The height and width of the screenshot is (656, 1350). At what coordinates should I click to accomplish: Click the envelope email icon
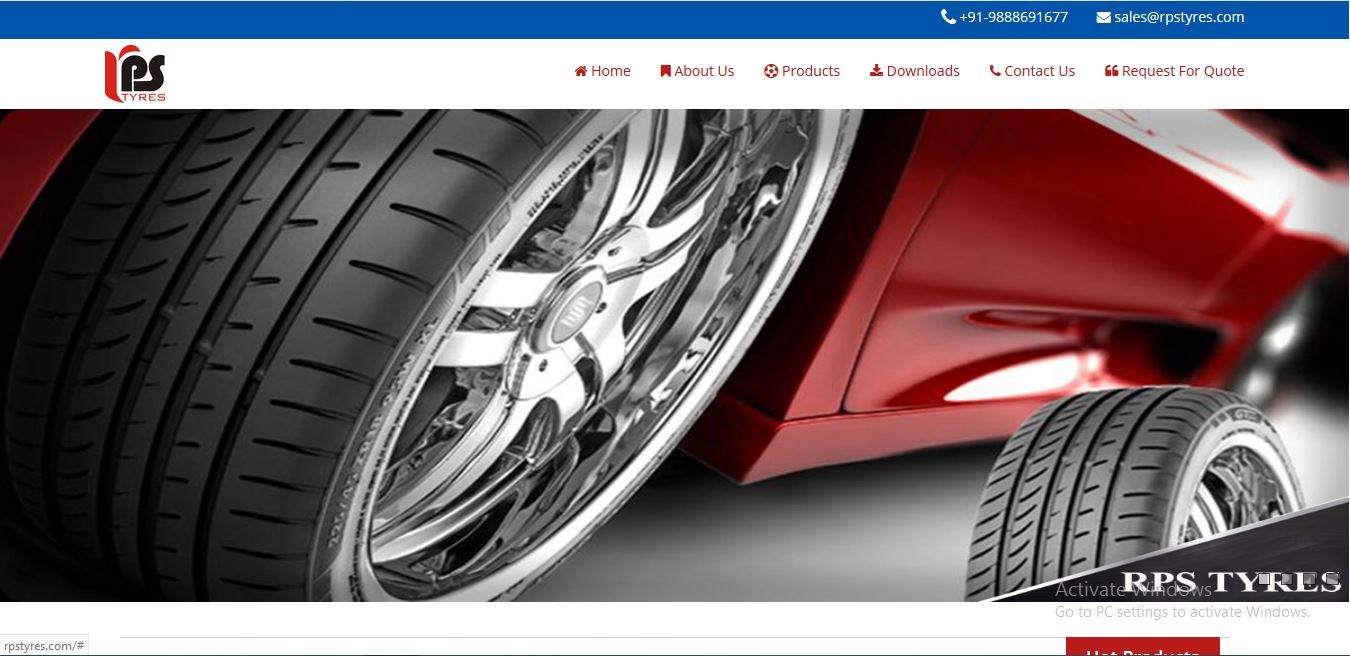coord(1104,17)
